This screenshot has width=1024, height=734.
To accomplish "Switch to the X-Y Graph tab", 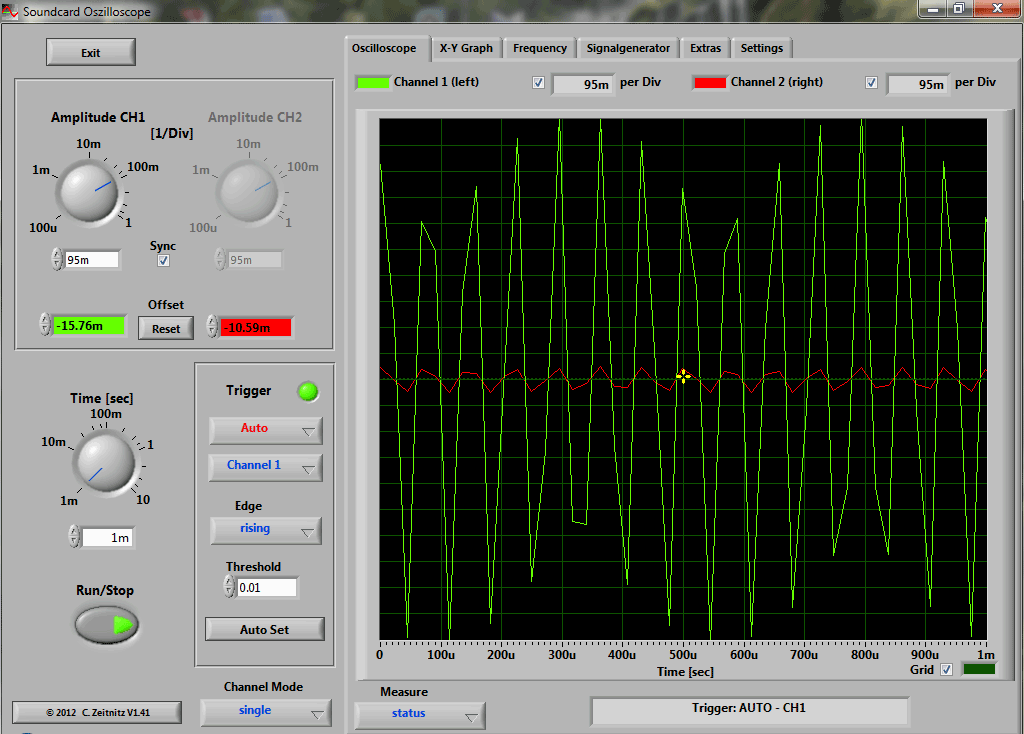I will tap(466, 48).
